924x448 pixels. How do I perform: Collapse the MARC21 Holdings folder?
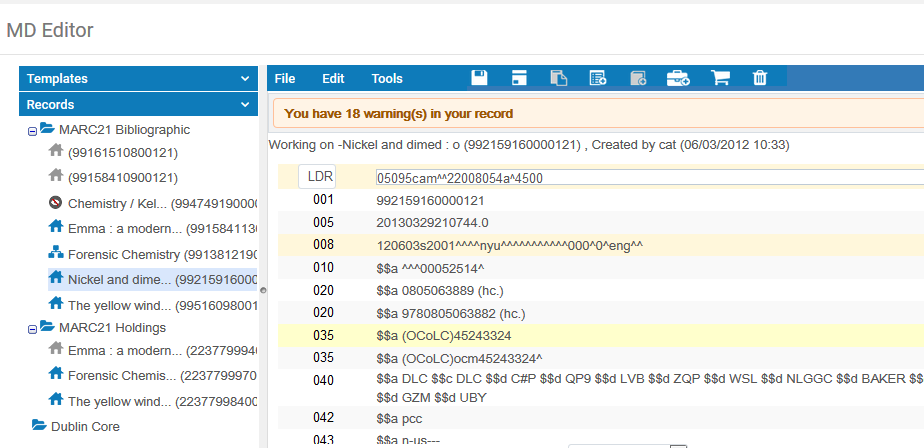32,328
